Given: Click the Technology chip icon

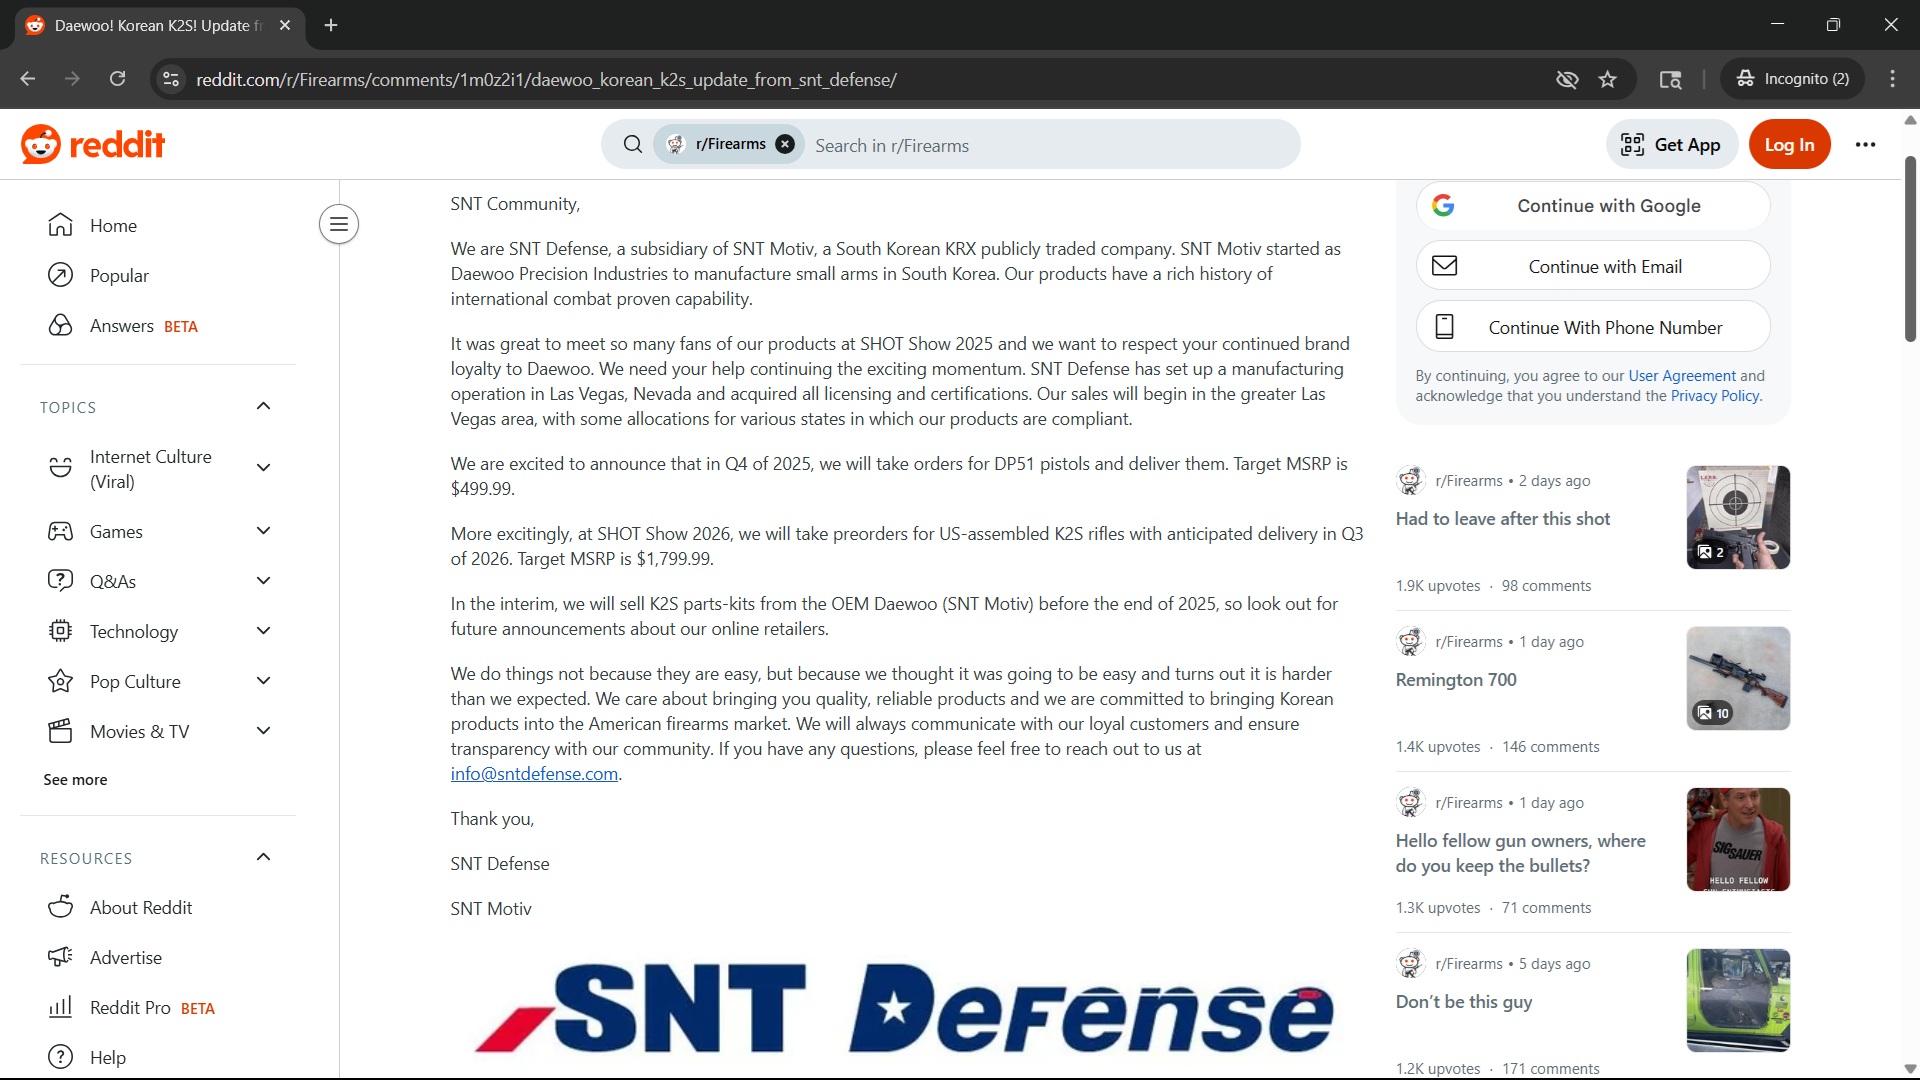Looking at the screenshot, I should coord(61,631).
